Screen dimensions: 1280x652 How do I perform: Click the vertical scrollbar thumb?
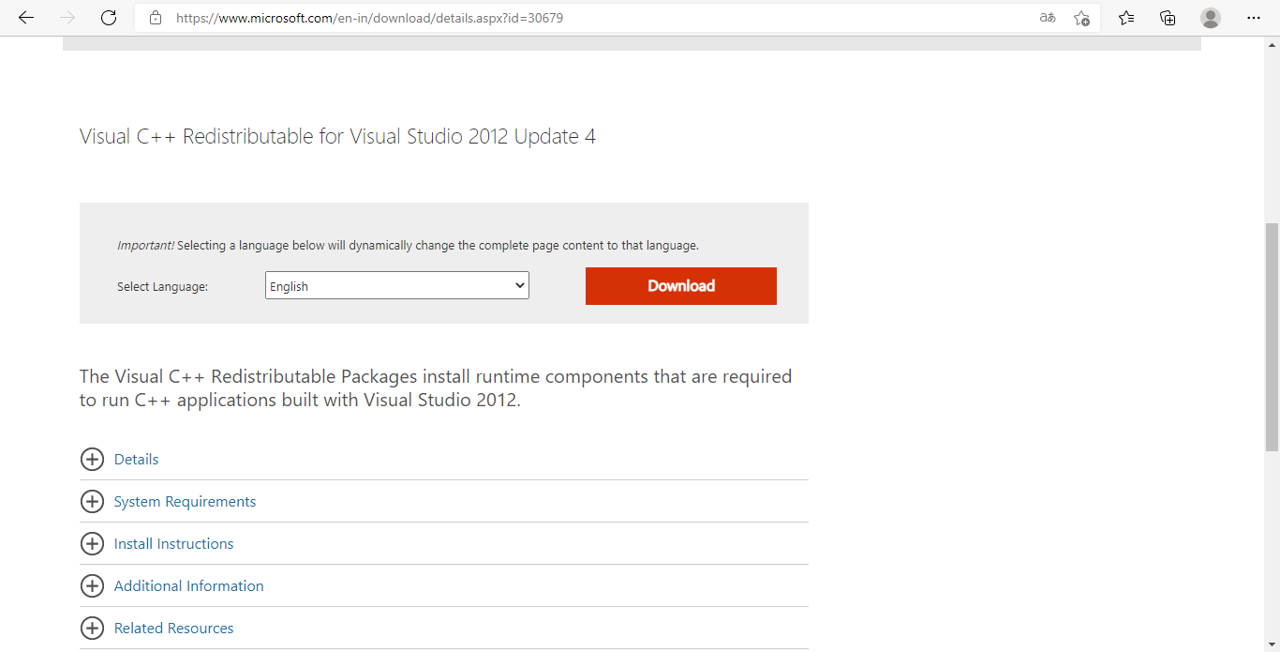1272,336
